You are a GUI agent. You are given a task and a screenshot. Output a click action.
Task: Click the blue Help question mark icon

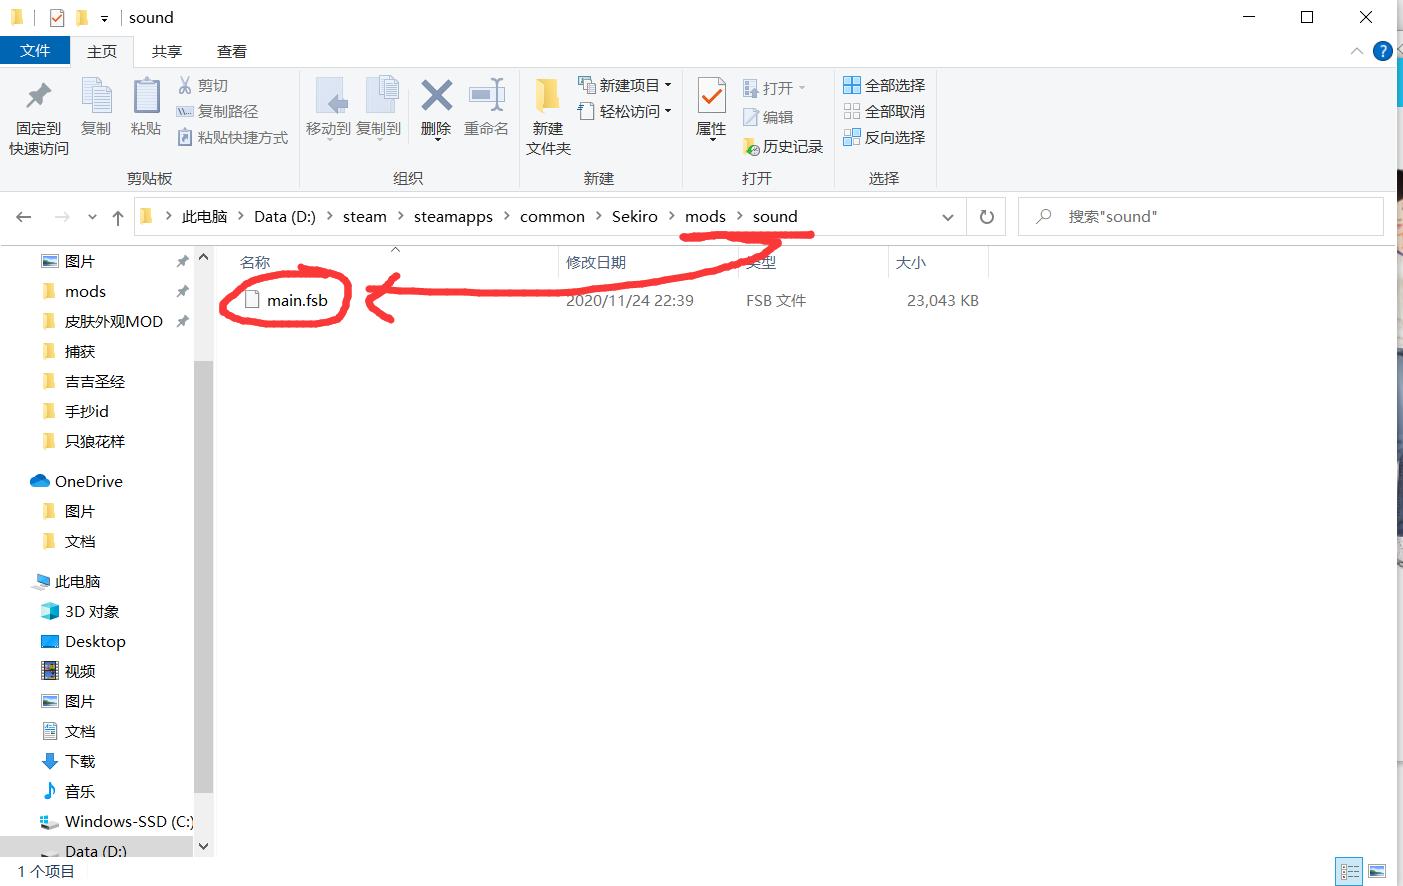(1383, 51)
